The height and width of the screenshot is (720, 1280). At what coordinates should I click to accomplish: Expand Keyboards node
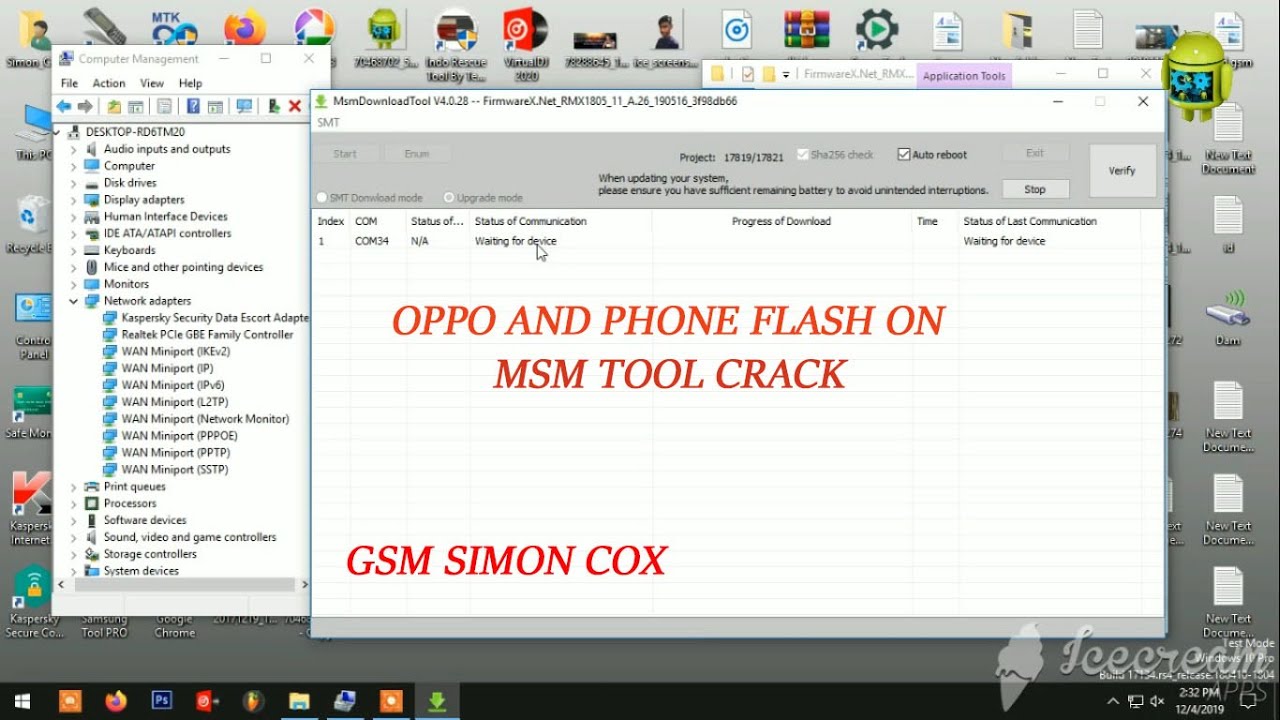(74, 251)
